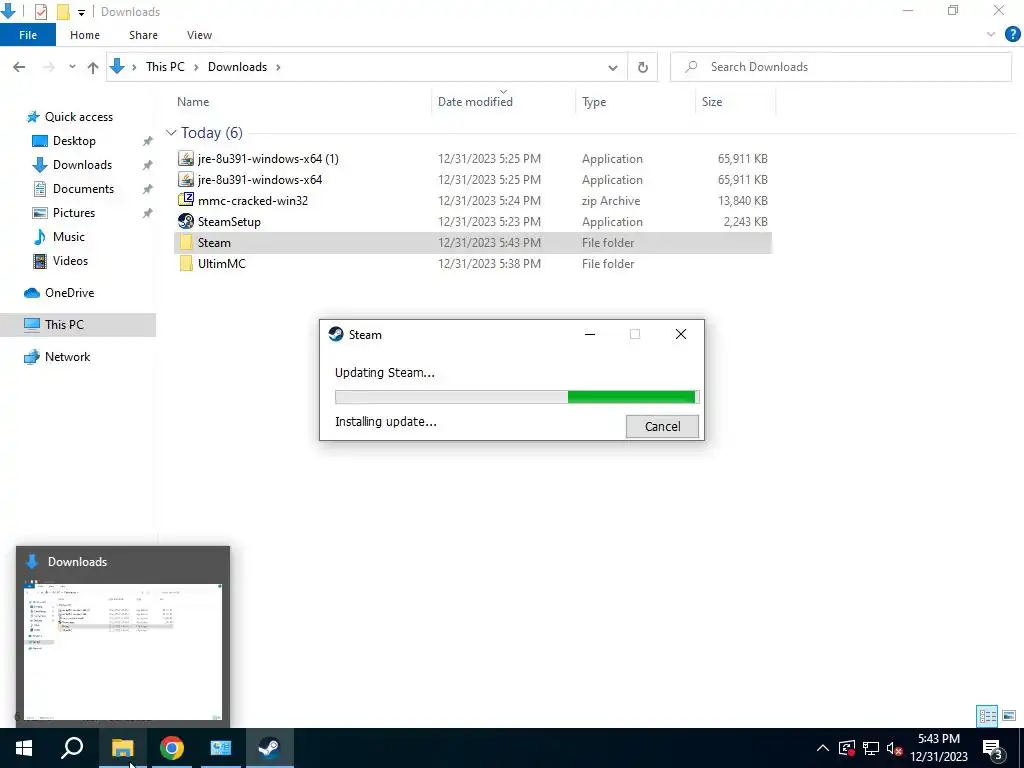Unpin Desktop using its pin icon

coord(148,141)
